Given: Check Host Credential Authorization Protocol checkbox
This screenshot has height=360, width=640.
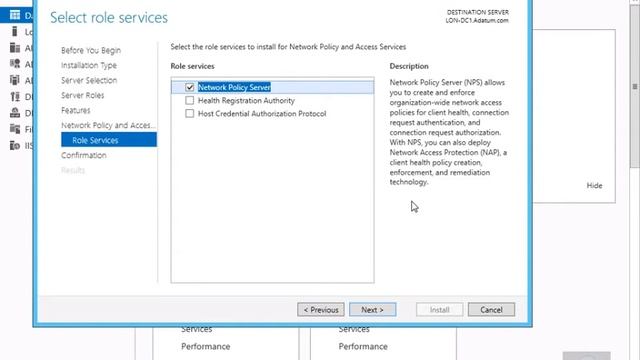Looking at the screenshot, I should click(189, 113).
